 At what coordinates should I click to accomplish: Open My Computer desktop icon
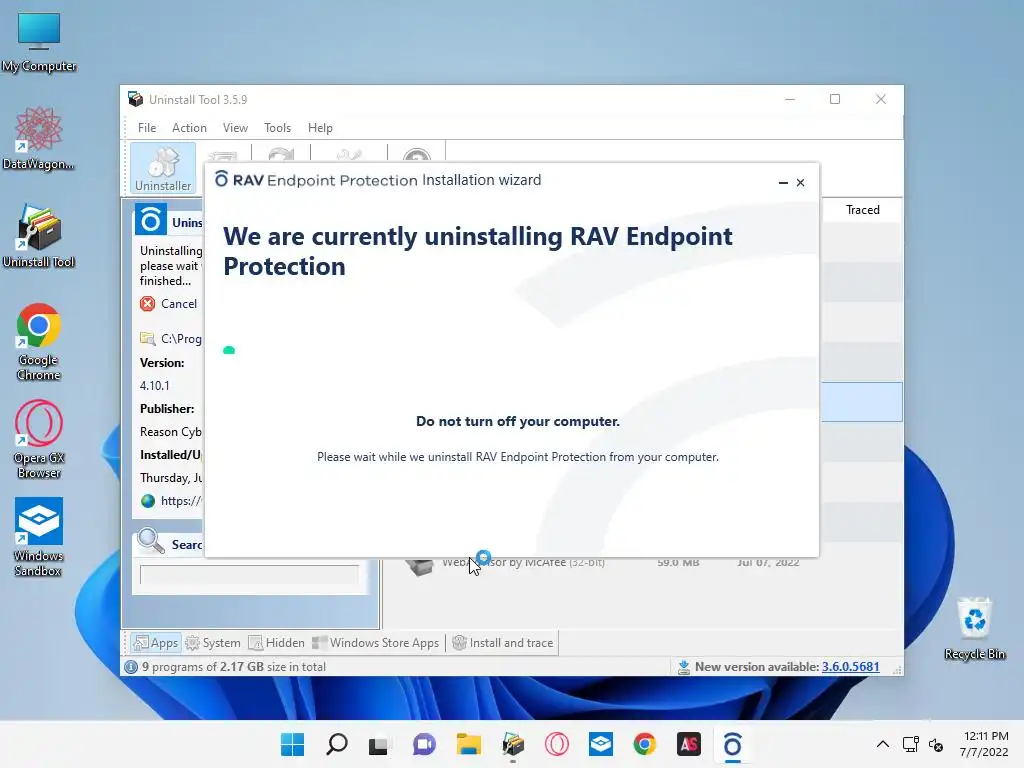39,43
